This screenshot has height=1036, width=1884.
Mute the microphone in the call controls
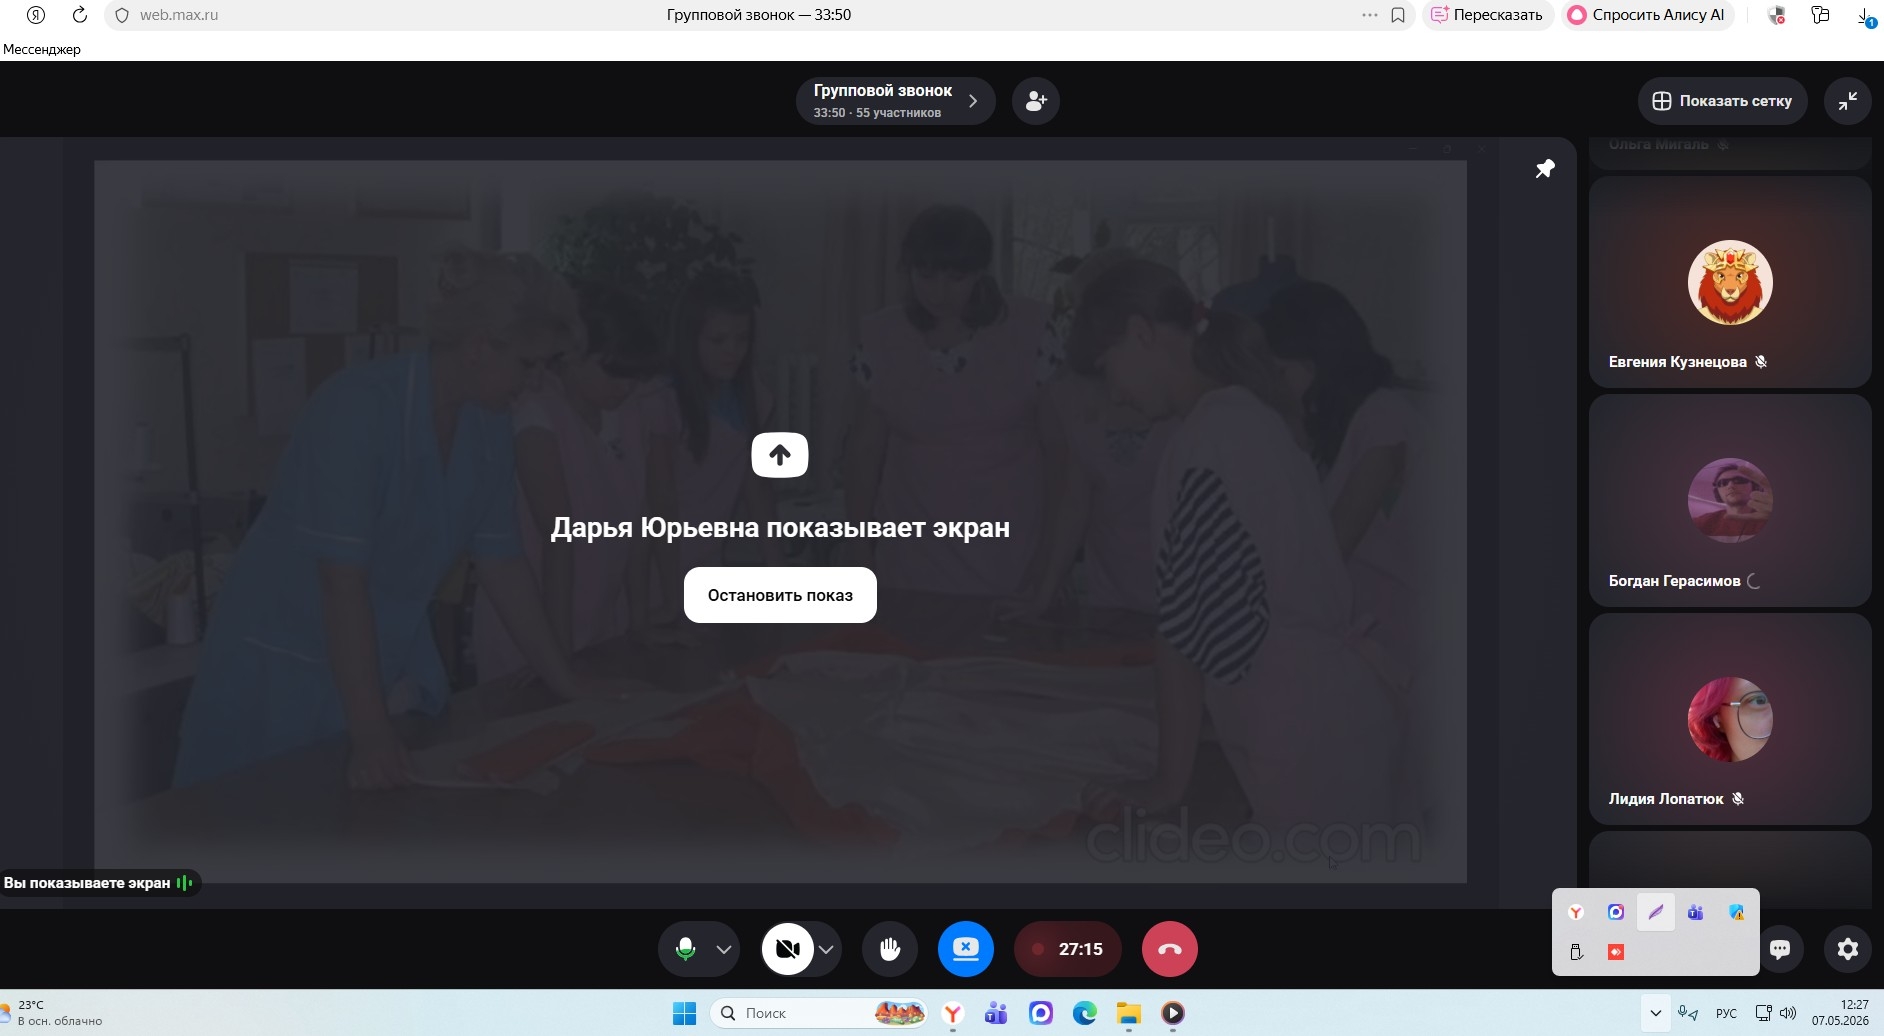tap(685, 949)
